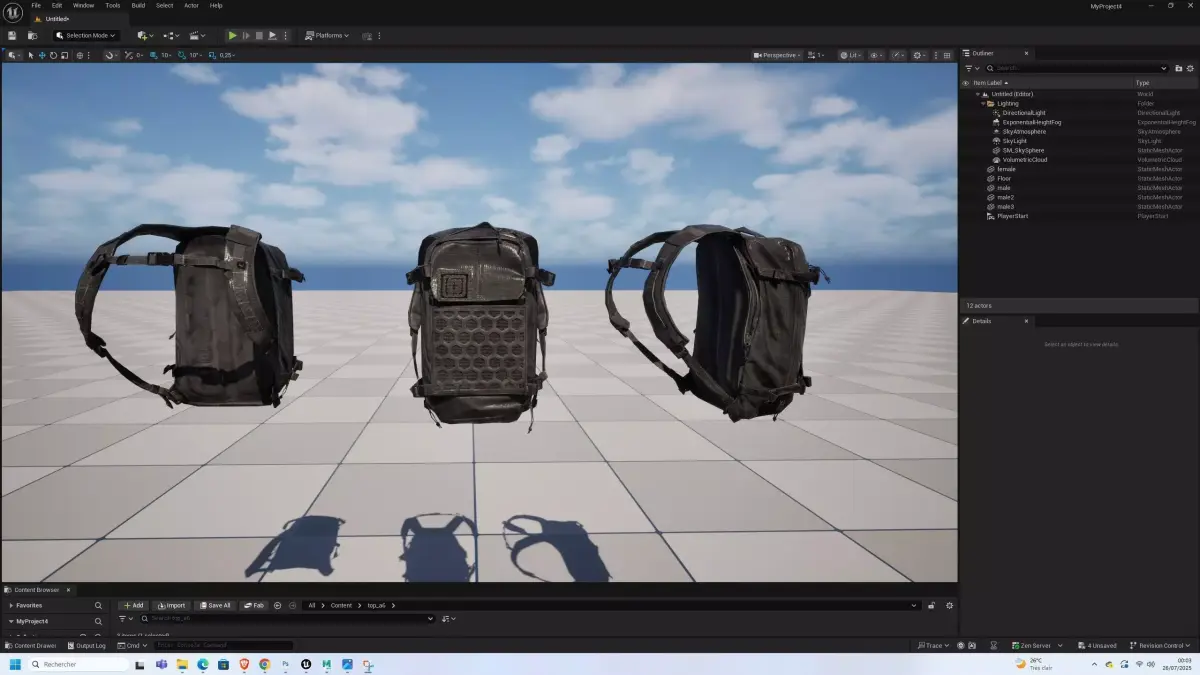1200x675 pixels.
Task: Open Unreal Engine taskbar icon
Action: click(306, 664)
